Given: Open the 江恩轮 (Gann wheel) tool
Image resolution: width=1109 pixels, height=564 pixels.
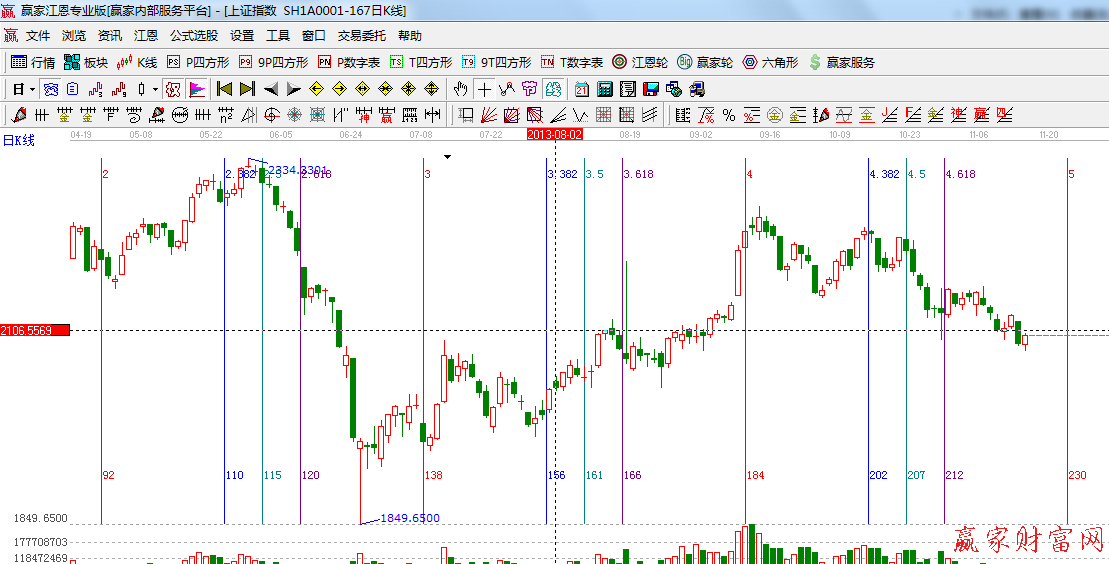Looking at the screenshot, I should coord(641,62).
